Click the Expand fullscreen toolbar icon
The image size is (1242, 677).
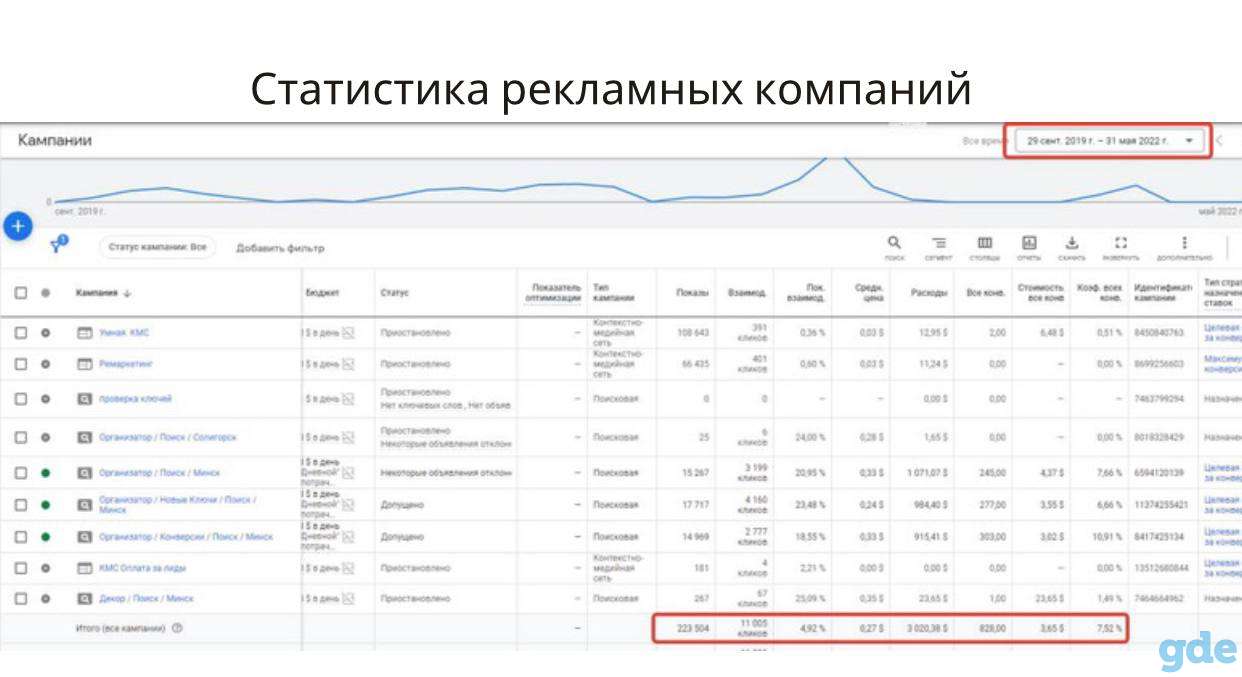click(1121, 243)
